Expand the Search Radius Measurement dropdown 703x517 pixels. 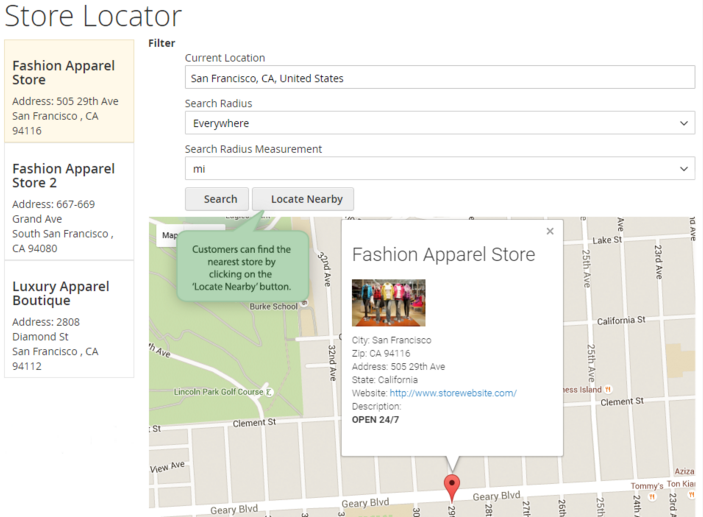pos(439,169)
